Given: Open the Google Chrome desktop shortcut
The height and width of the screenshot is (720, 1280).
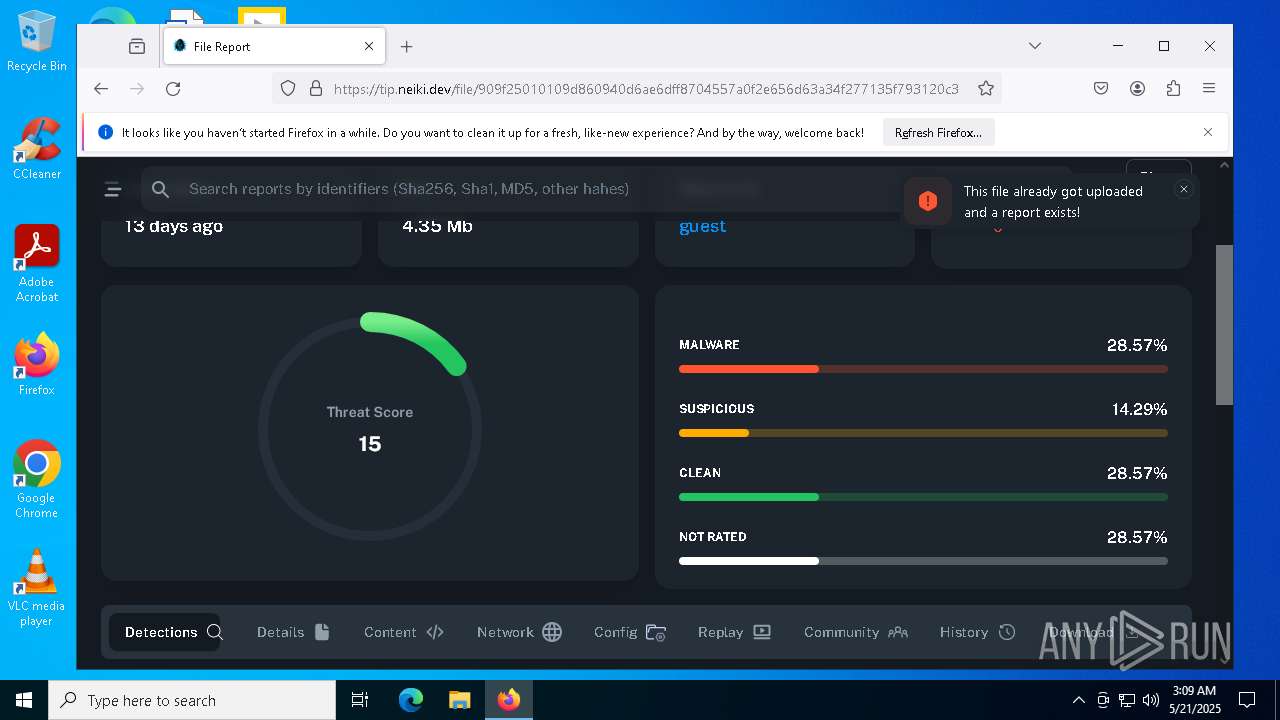Looking at the screenshot, I should [37, 480].
